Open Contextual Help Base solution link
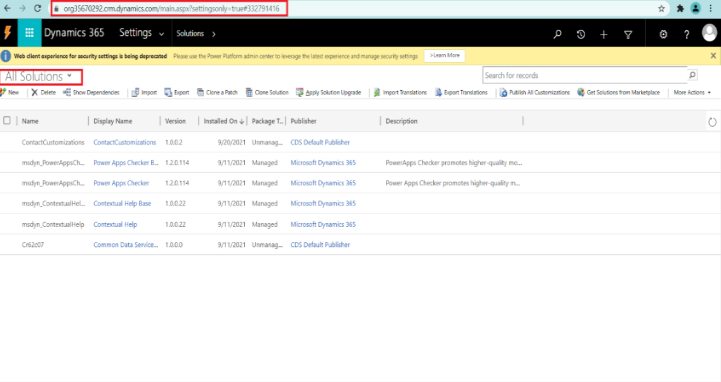The height and width of the screenshot is (382, 721). coord(122,204)
